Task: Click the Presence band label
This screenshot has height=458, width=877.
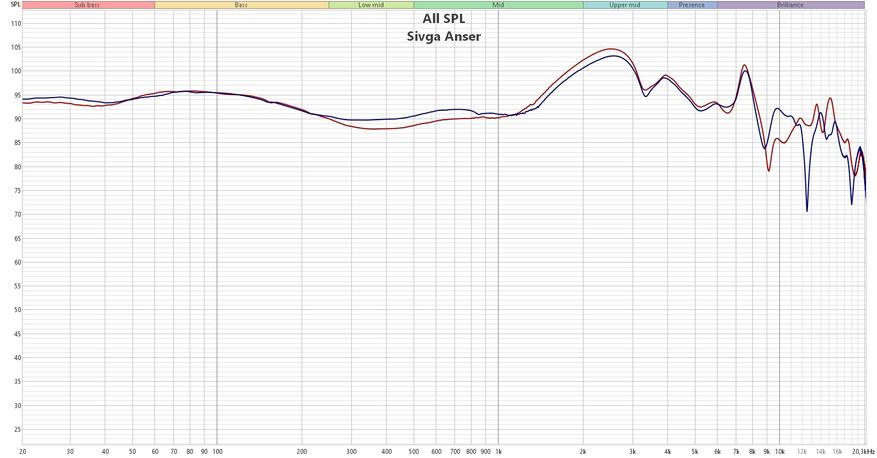Action: coord(692,5)
